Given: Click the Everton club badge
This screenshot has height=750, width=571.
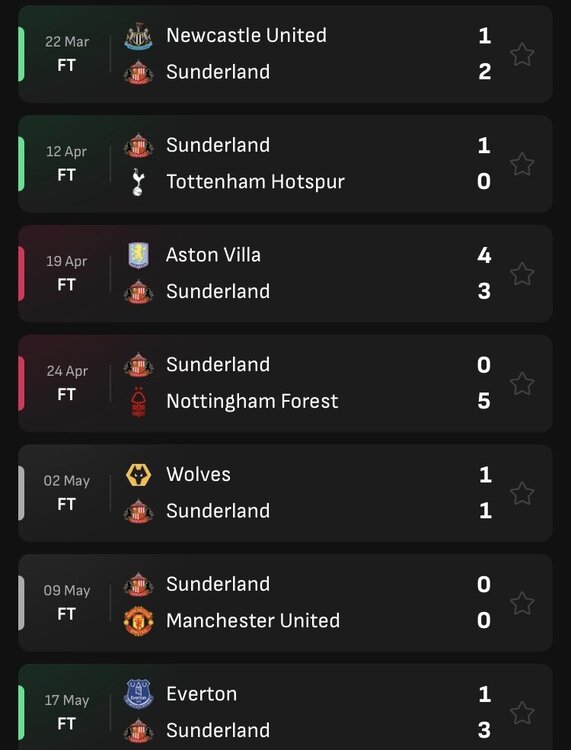Looking at the screenshot, I should click(138, 694).
